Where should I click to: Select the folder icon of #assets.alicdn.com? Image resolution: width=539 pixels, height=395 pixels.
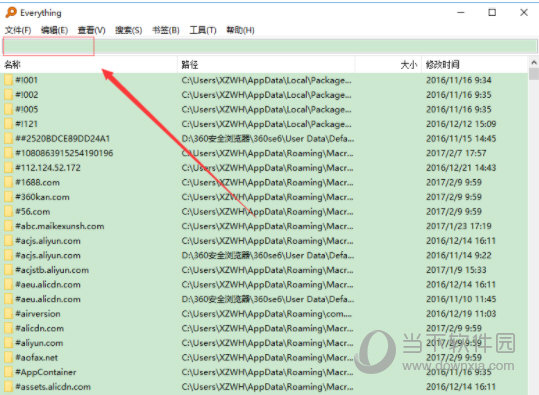(x=9, y=387)
